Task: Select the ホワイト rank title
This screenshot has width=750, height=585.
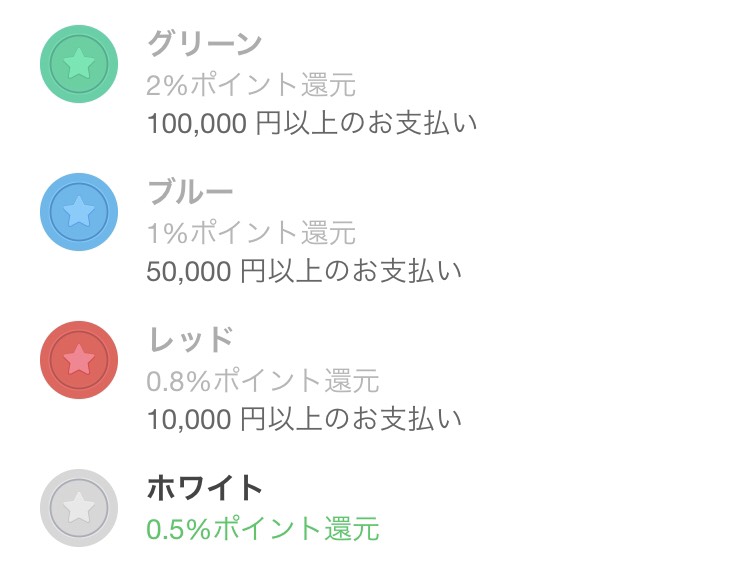Action: coord(204,488)
